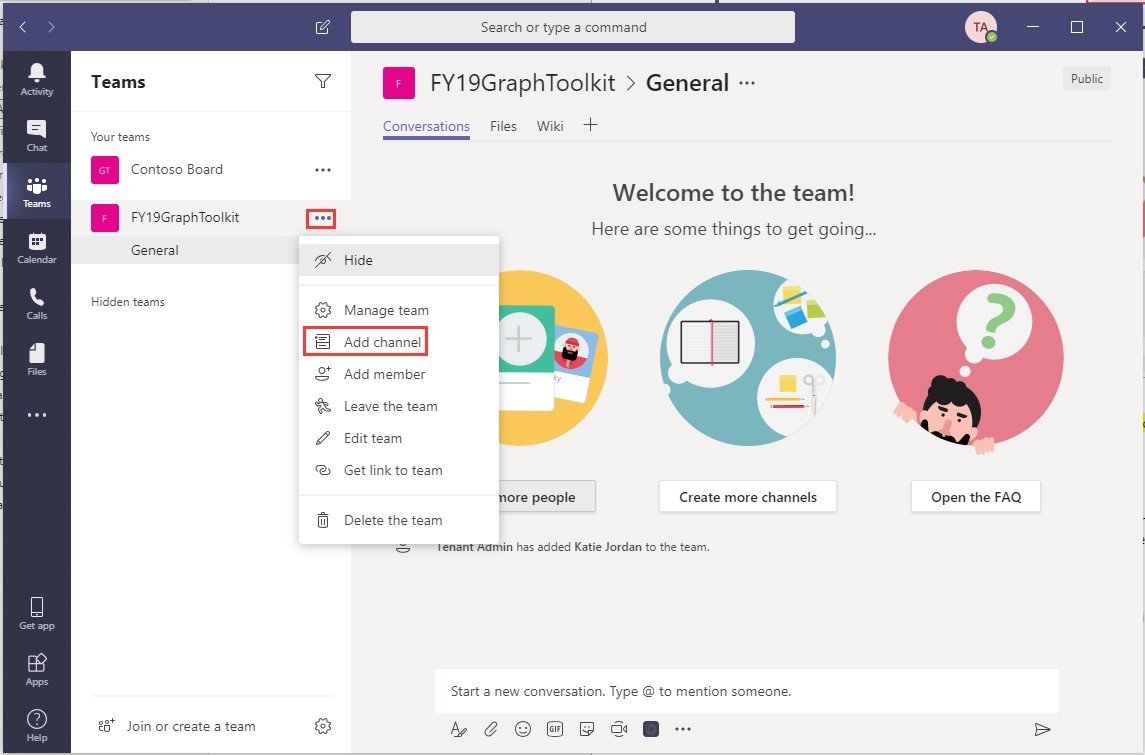The width and height of the screenshot is (1145, 755).
Task: Open Files from the left rail
Action: pos(37,360)
